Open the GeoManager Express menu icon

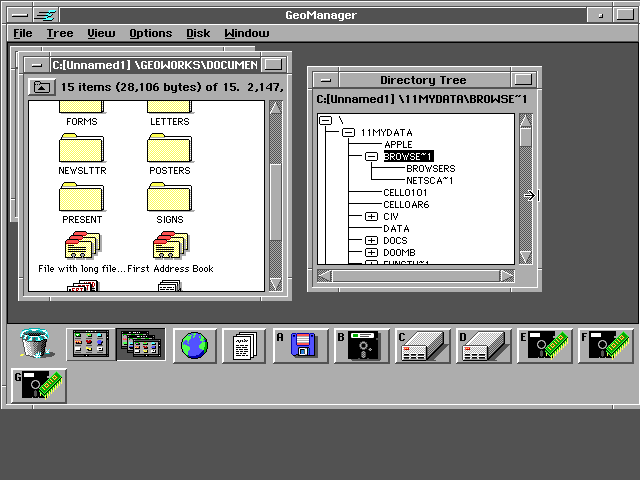tap(46, 16)
